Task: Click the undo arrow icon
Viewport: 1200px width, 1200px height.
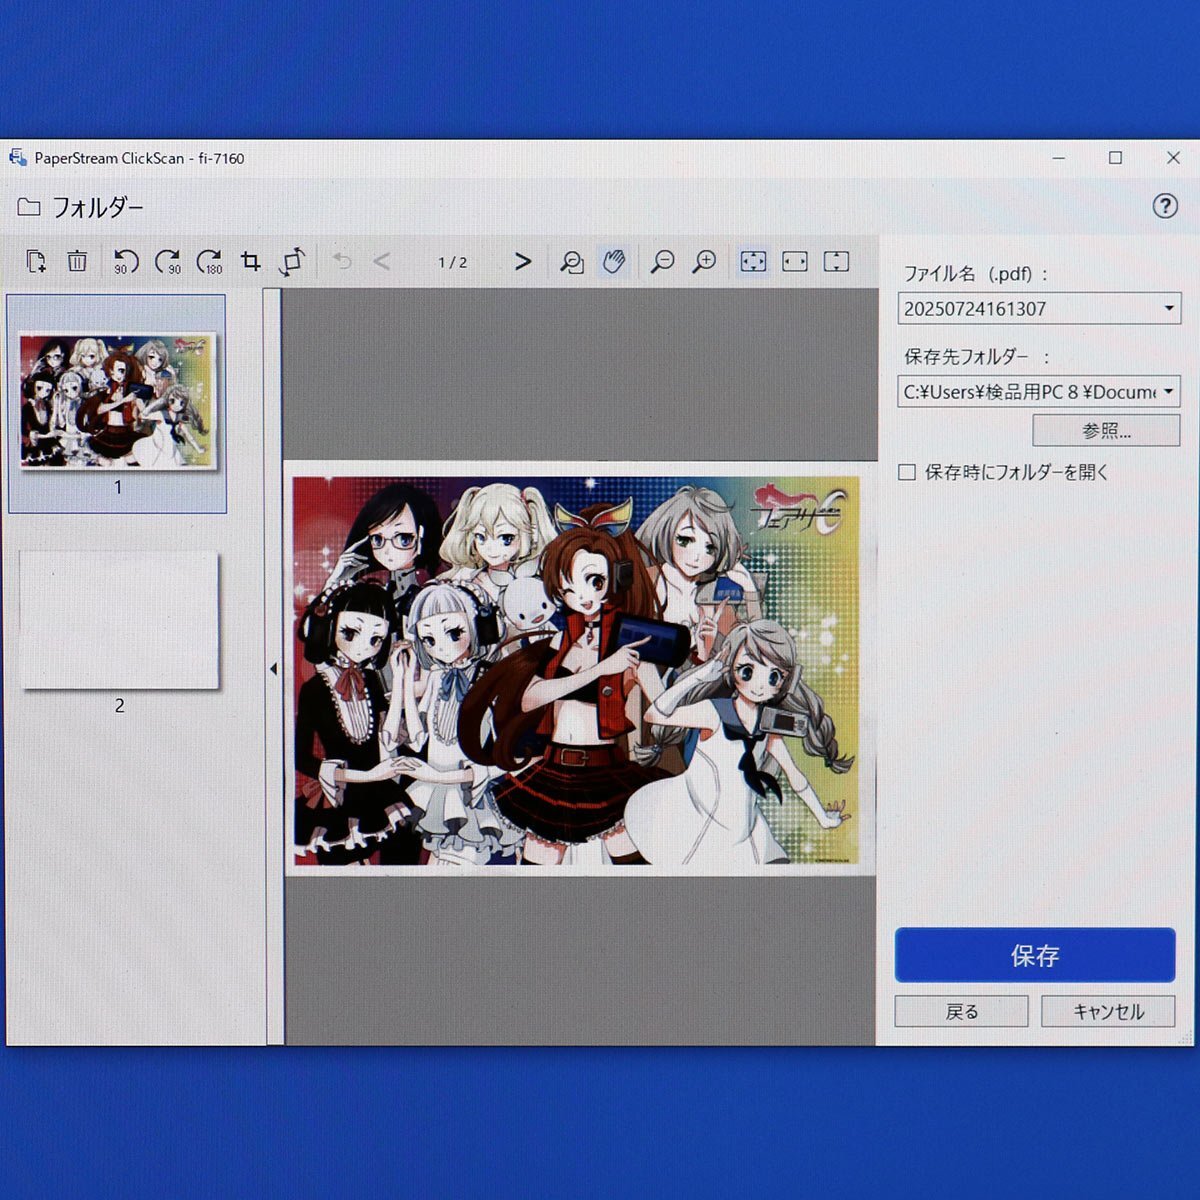Action: [342, 262]
